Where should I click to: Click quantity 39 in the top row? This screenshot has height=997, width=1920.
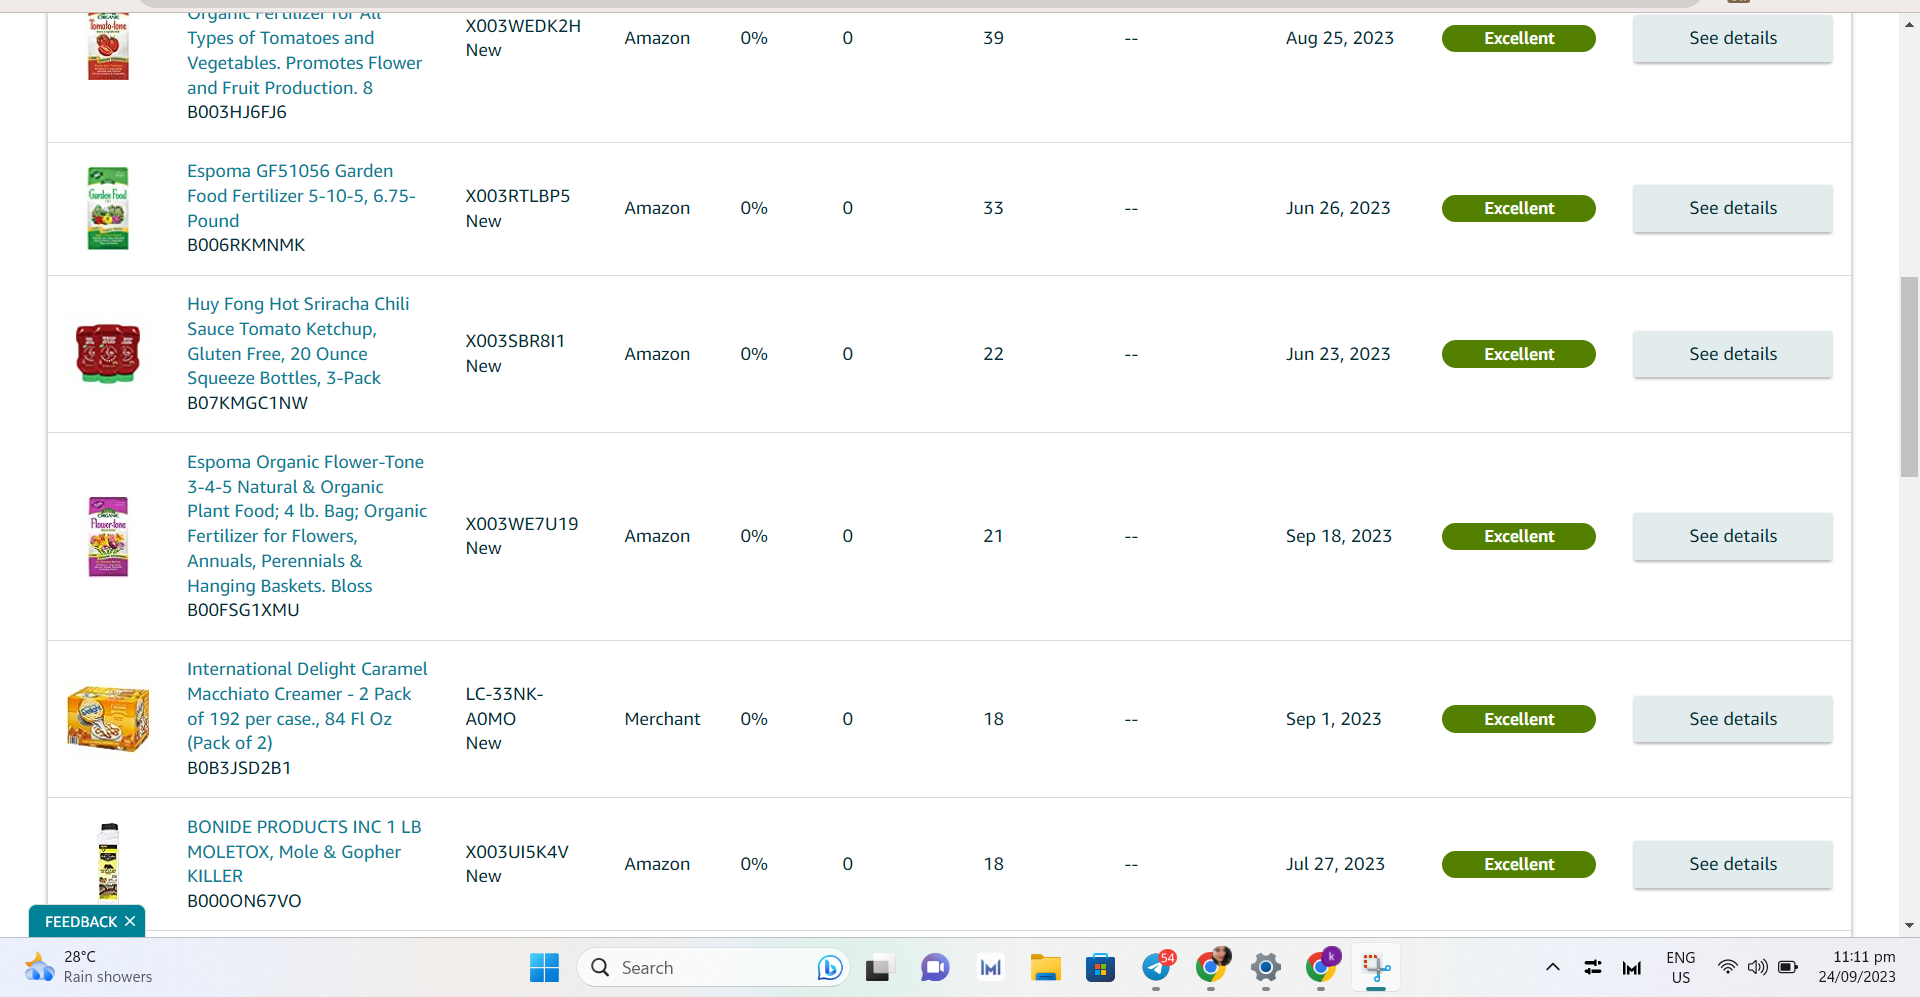[x=993, y=38]
